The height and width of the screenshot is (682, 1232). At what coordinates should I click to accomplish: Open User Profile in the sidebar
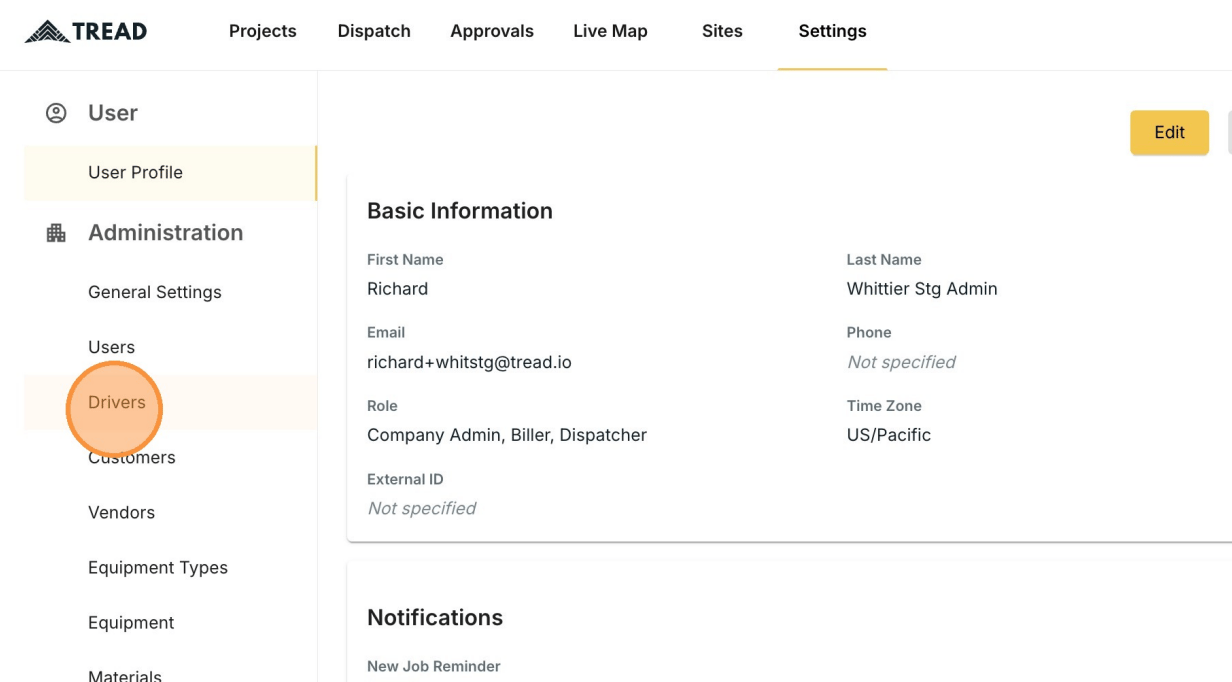(x=170, y=173)
